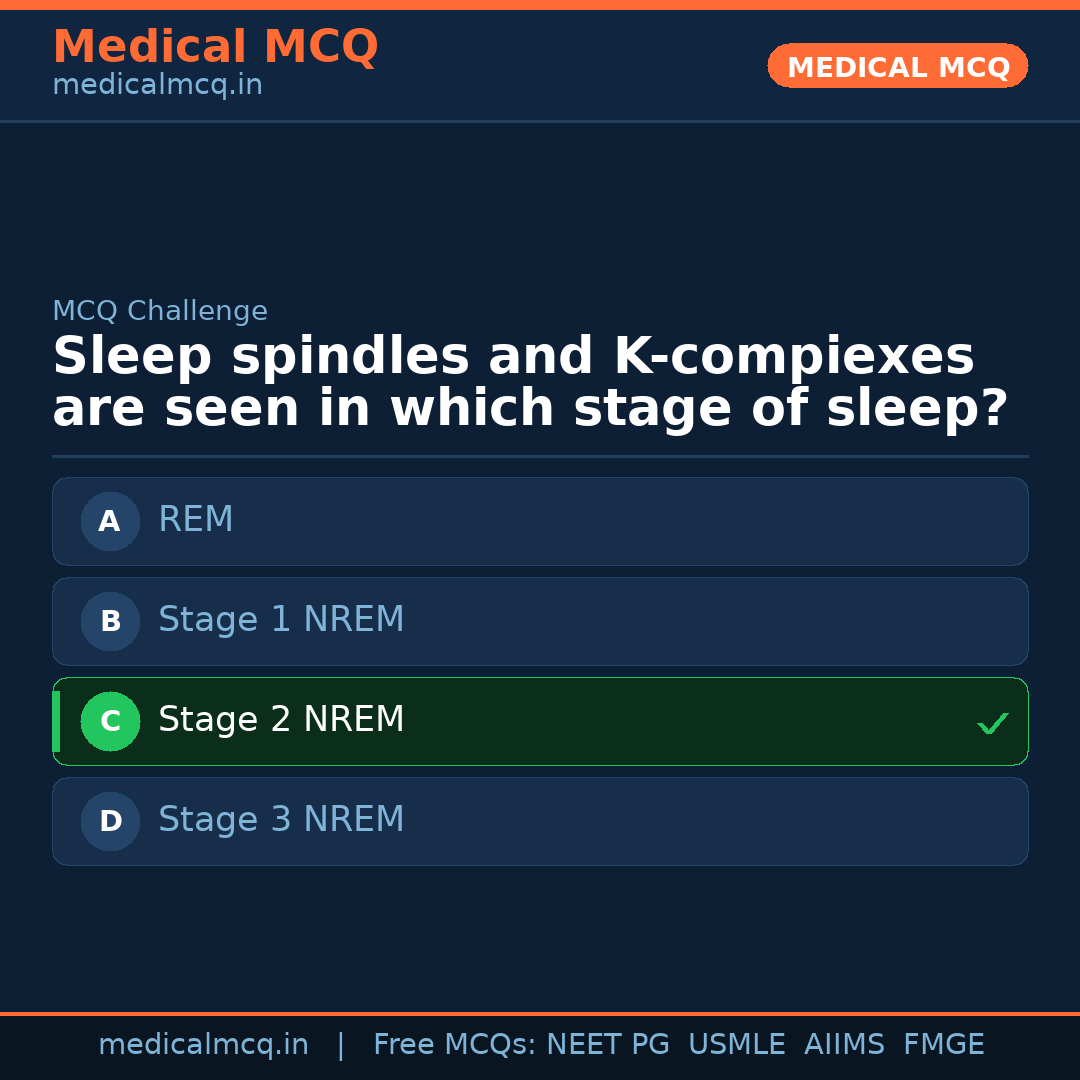1080x1080 pixels.
Task: Click the sleep spindles question text
Action: tap(530, 383)
